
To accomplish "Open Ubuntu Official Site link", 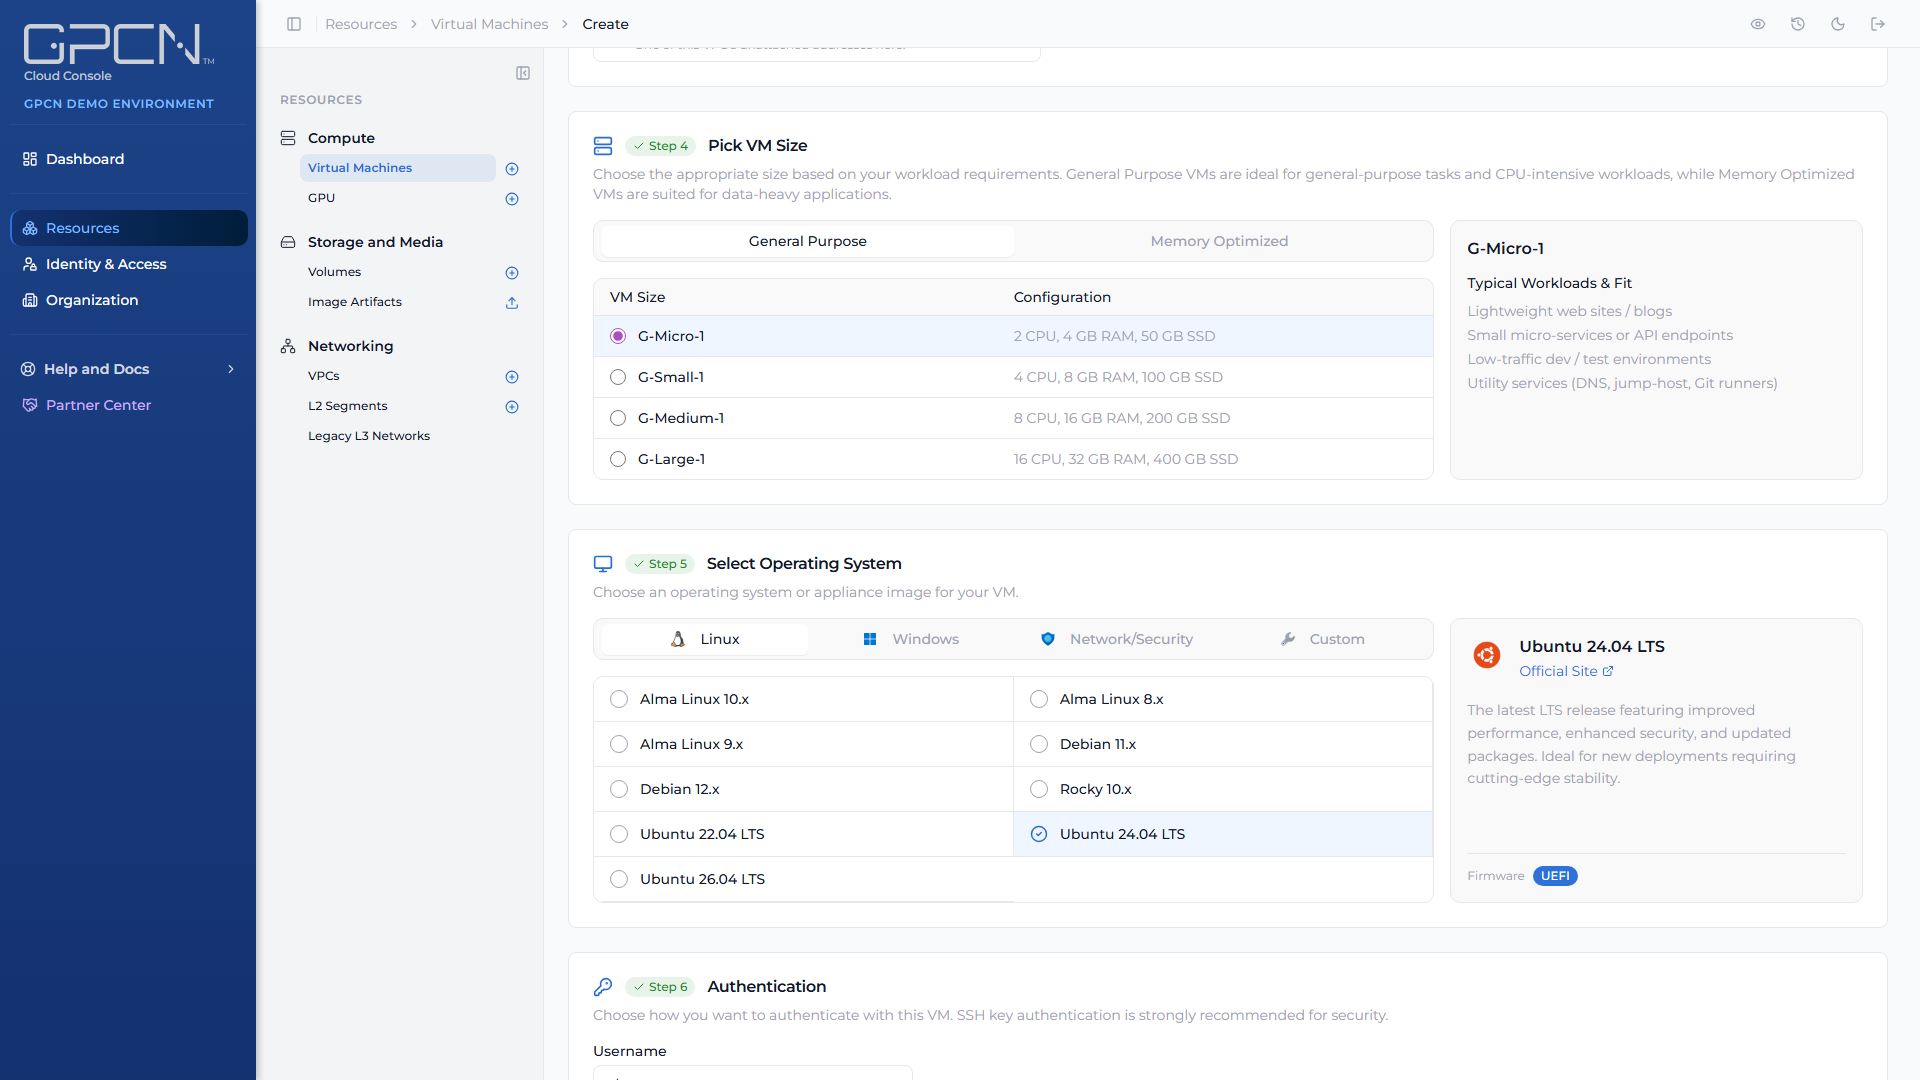I will (1566, 671).
